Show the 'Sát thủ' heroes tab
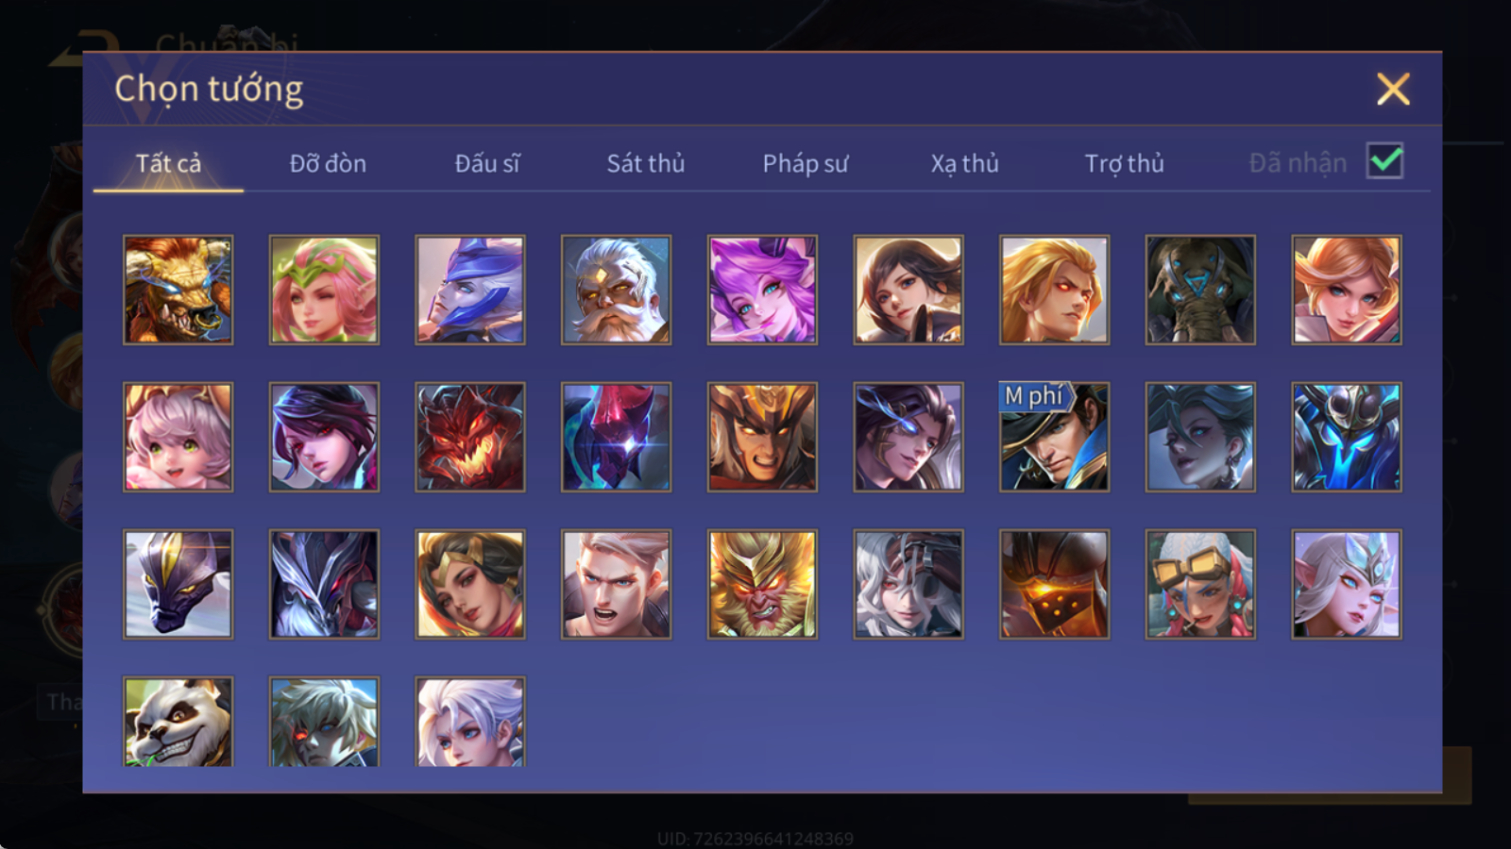This screenshot has width=1511, height=849. (x=646, y=163)
